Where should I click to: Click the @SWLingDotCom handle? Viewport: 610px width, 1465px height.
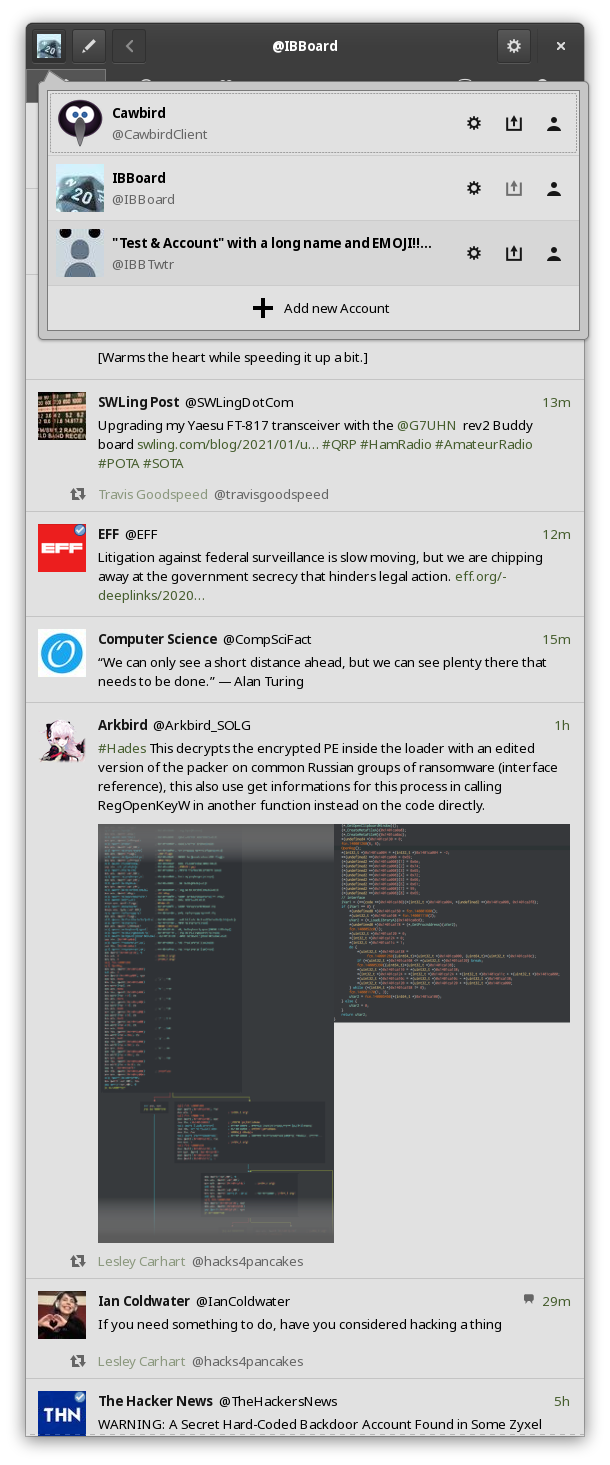tap(239, 402)
